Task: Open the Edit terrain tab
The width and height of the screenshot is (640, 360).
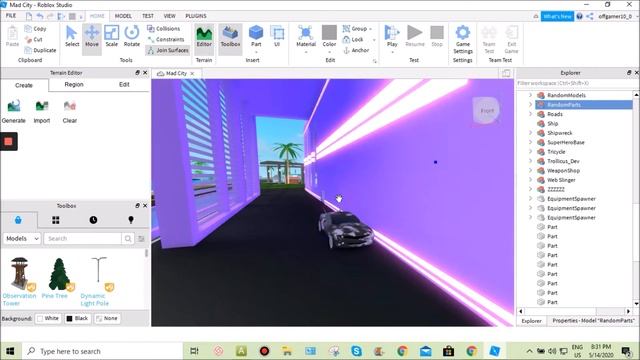Action: (x=124, y=84)
